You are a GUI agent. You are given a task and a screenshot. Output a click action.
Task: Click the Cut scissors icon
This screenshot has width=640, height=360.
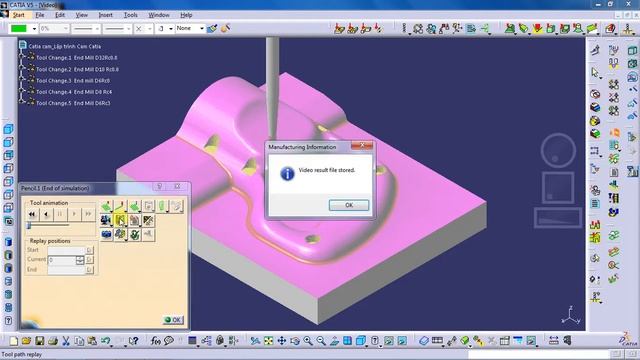coord(66,341)
